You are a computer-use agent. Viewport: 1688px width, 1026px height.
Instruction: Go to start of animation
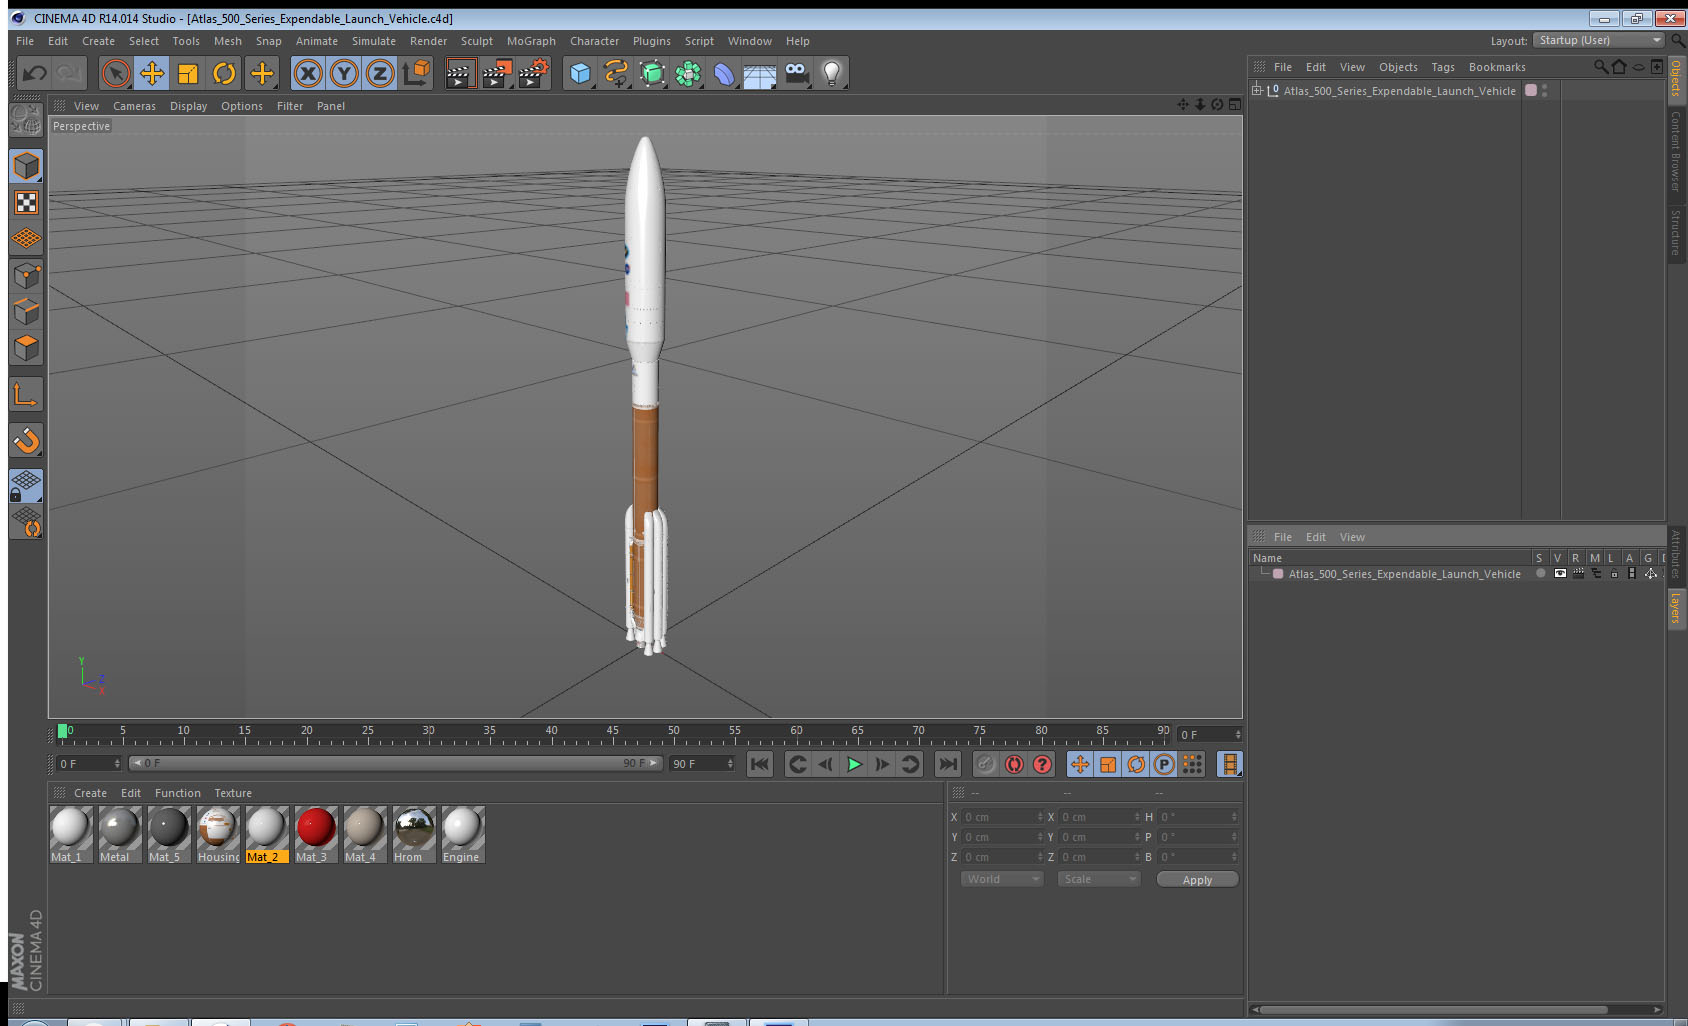tap(760, 764)
